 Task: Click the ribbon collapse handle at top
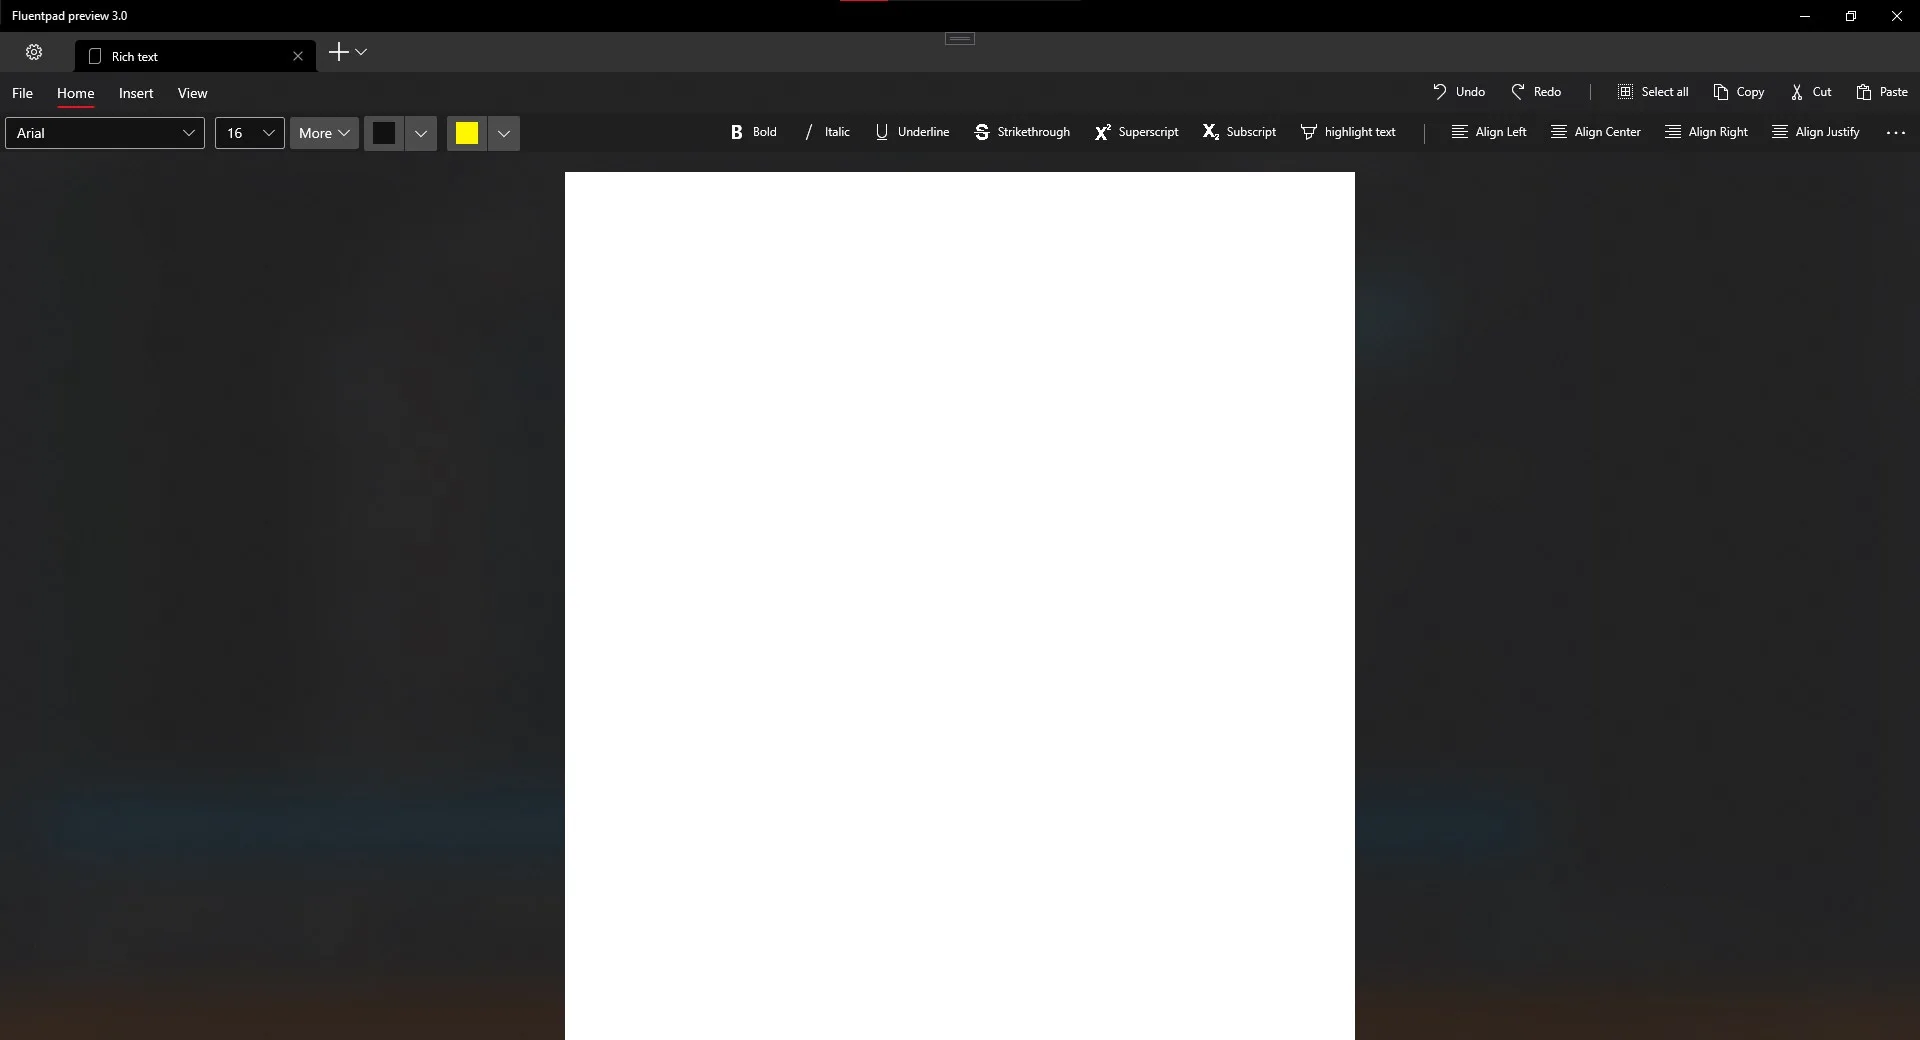(960, 39)
